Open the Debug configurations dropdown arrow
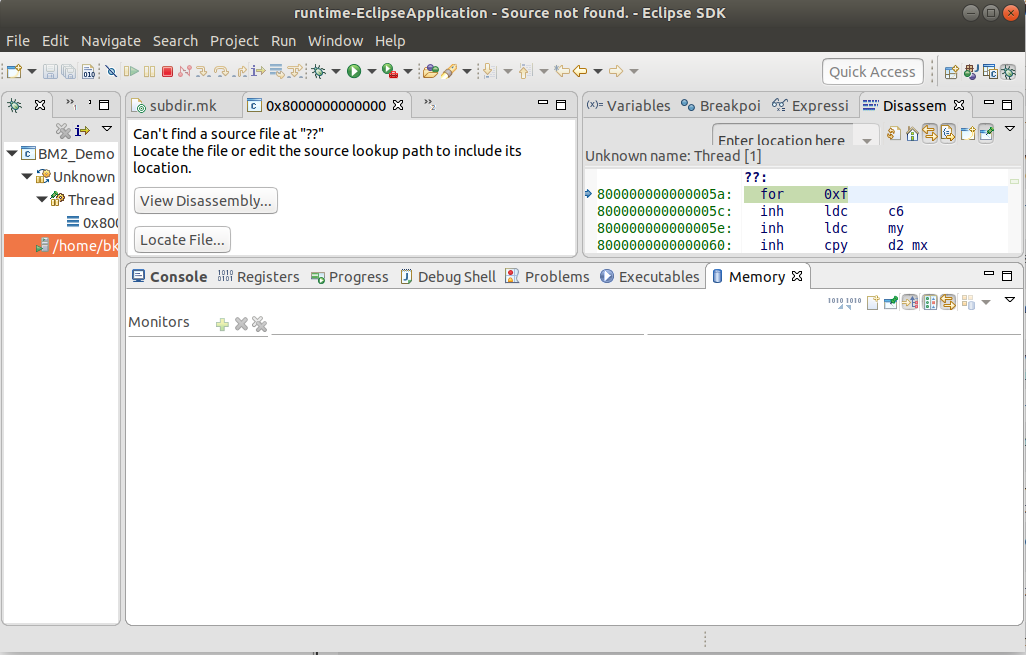This screenshot has height=655, width=1026. 336,71
